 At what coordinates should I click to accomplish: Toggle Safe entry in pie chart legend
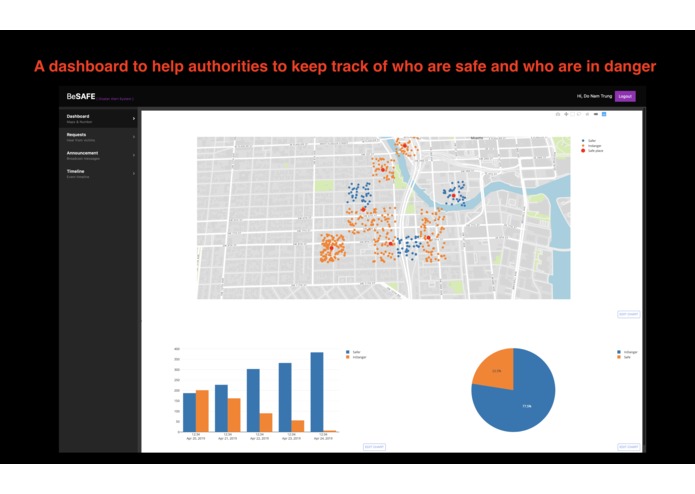[x=624, y=357]
